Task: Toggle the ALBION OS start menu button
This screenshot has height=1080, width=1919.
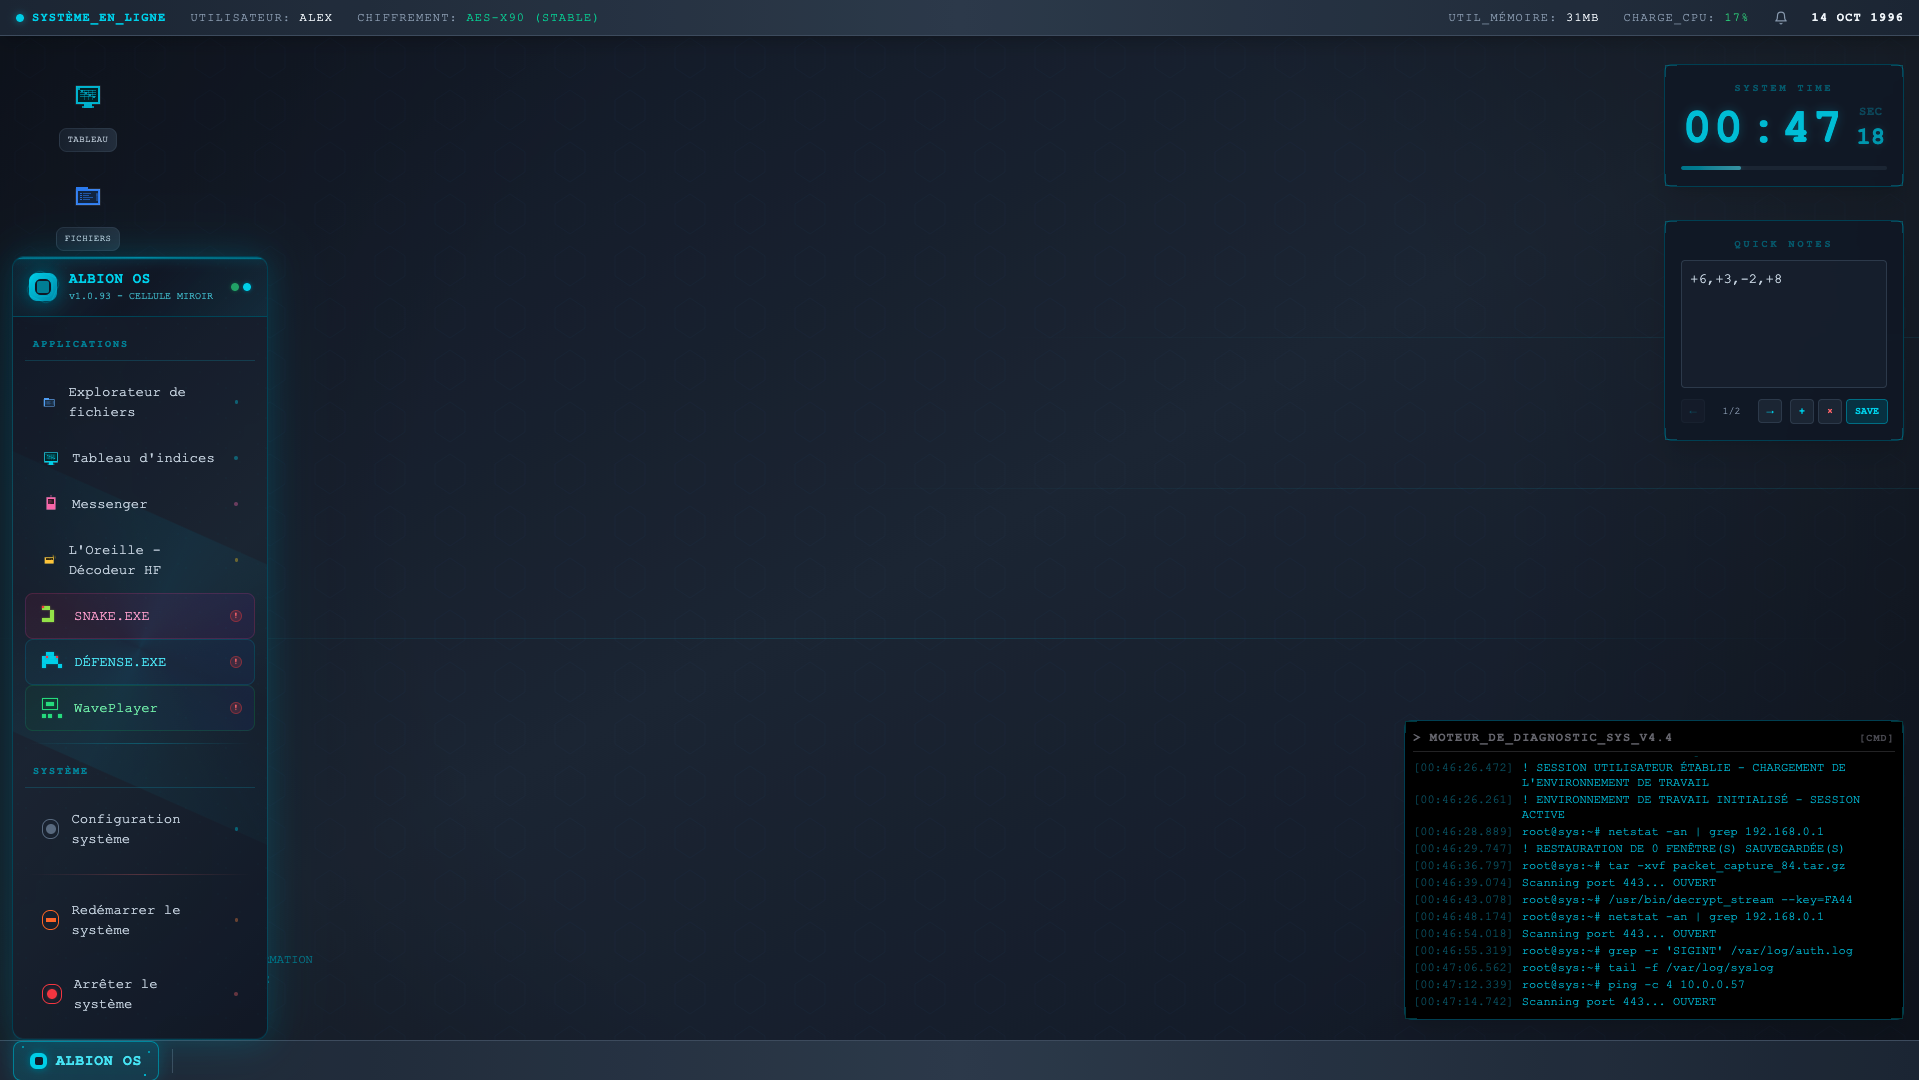Action: pyautogui.click(x=86, y=1061)
